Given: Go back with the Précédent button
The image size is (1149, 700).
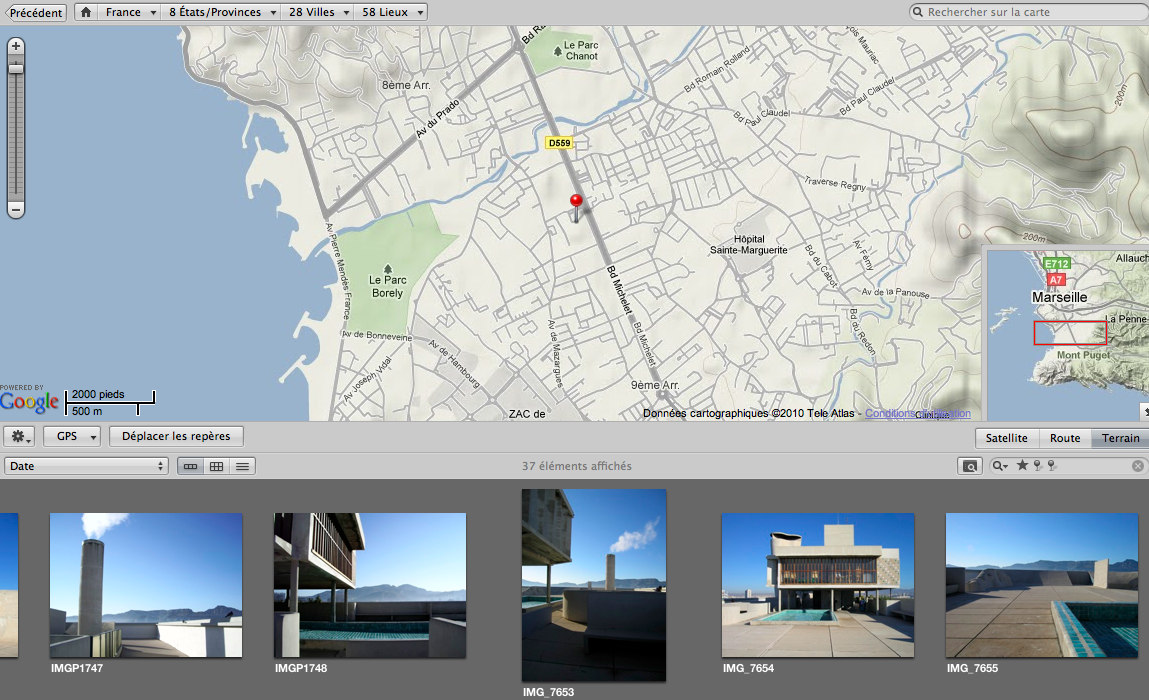Looking at the screenshot, I should pos(36,13).
